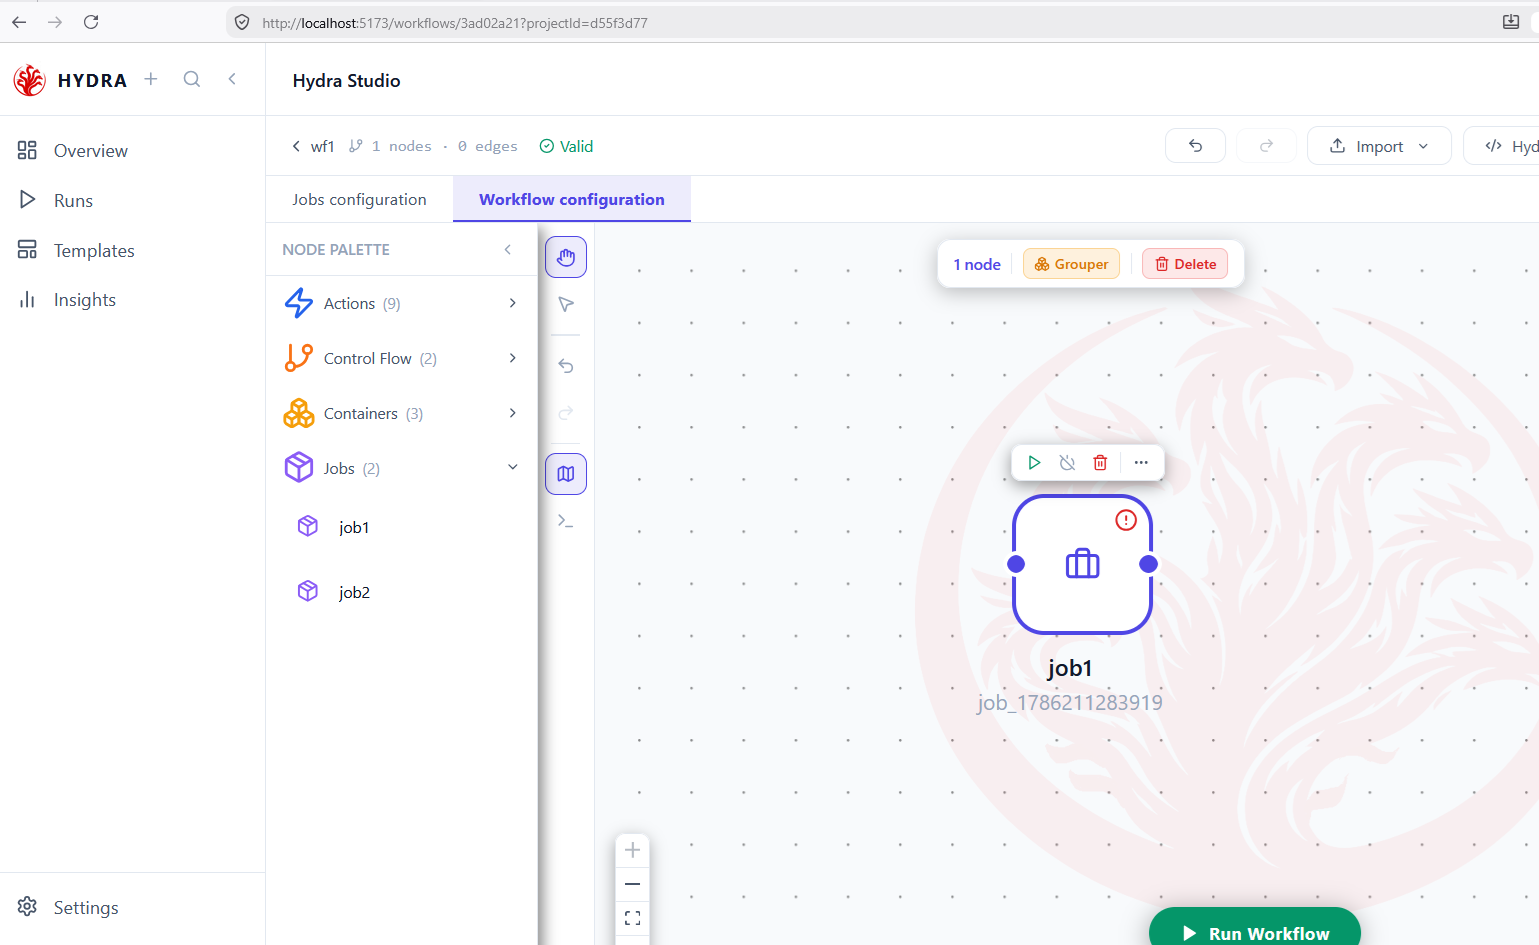Click the top bar undo button

click(x=1195, y=146)
